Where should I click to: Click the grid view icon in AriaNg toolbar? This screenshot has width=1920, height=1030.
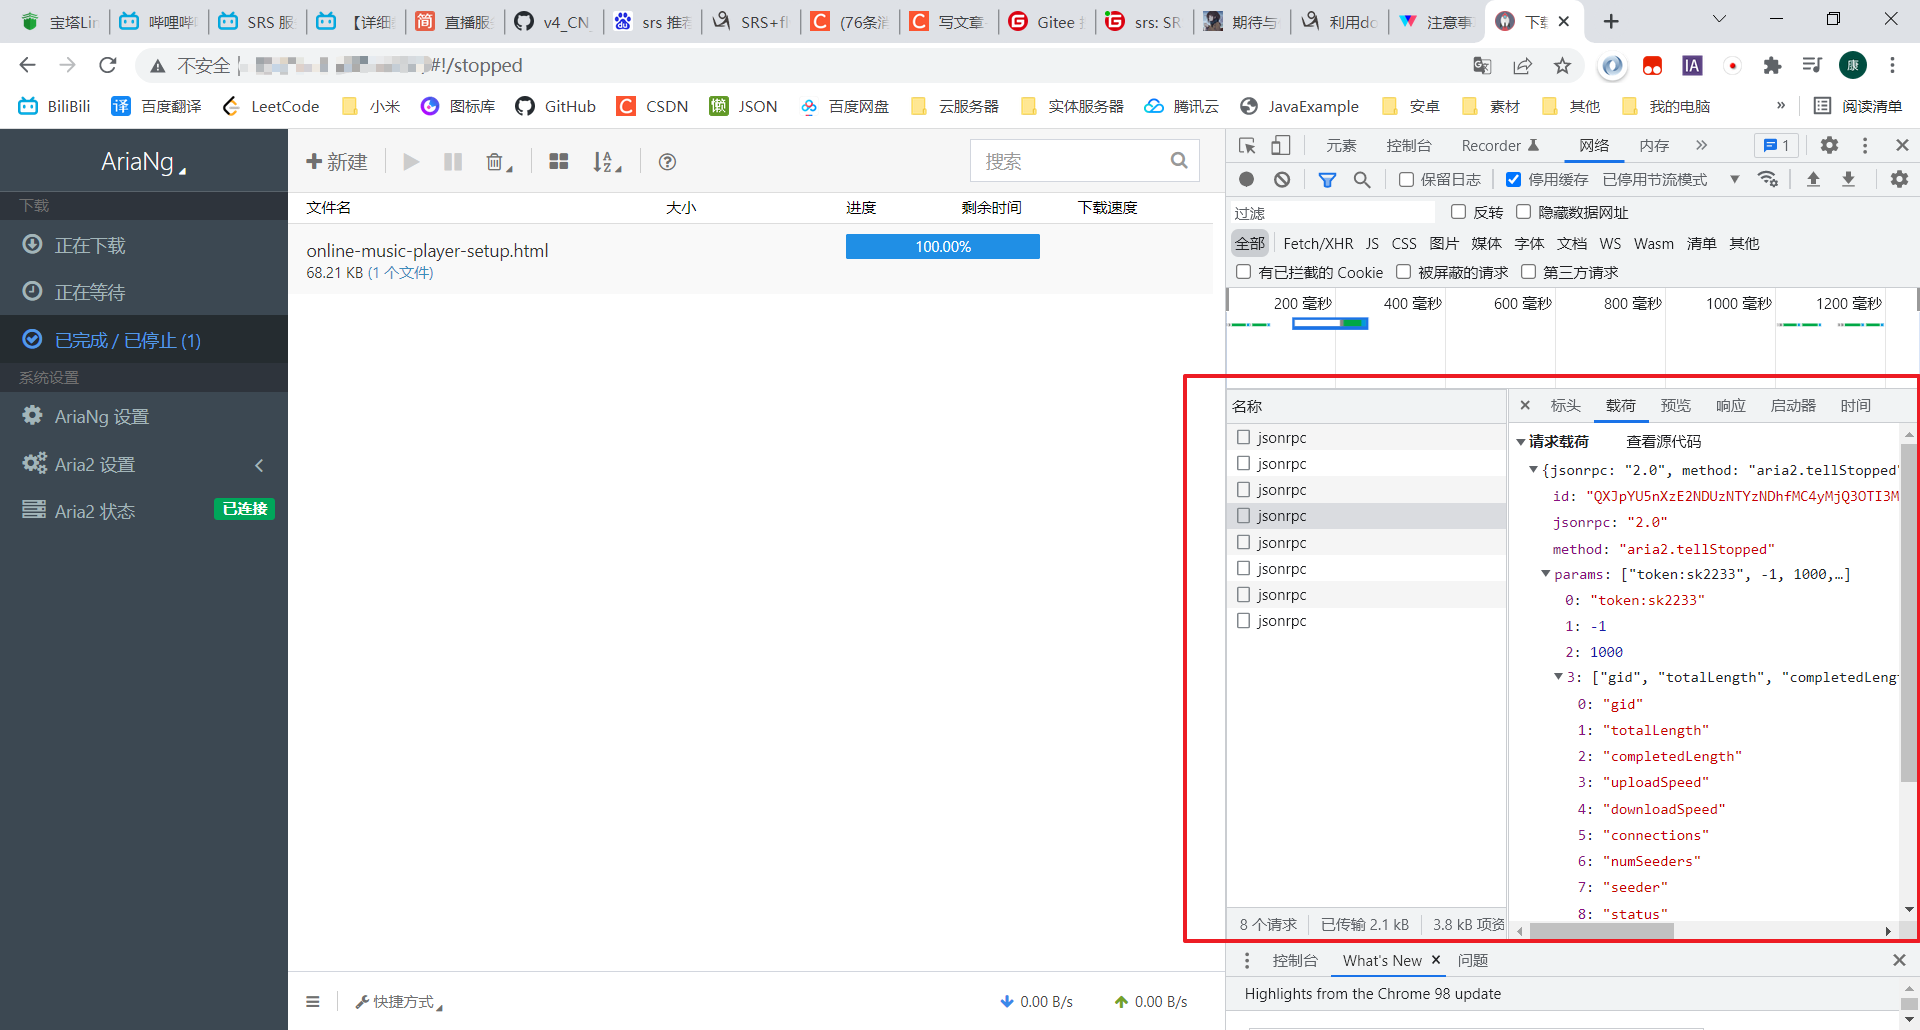click(x=558, y=161)
